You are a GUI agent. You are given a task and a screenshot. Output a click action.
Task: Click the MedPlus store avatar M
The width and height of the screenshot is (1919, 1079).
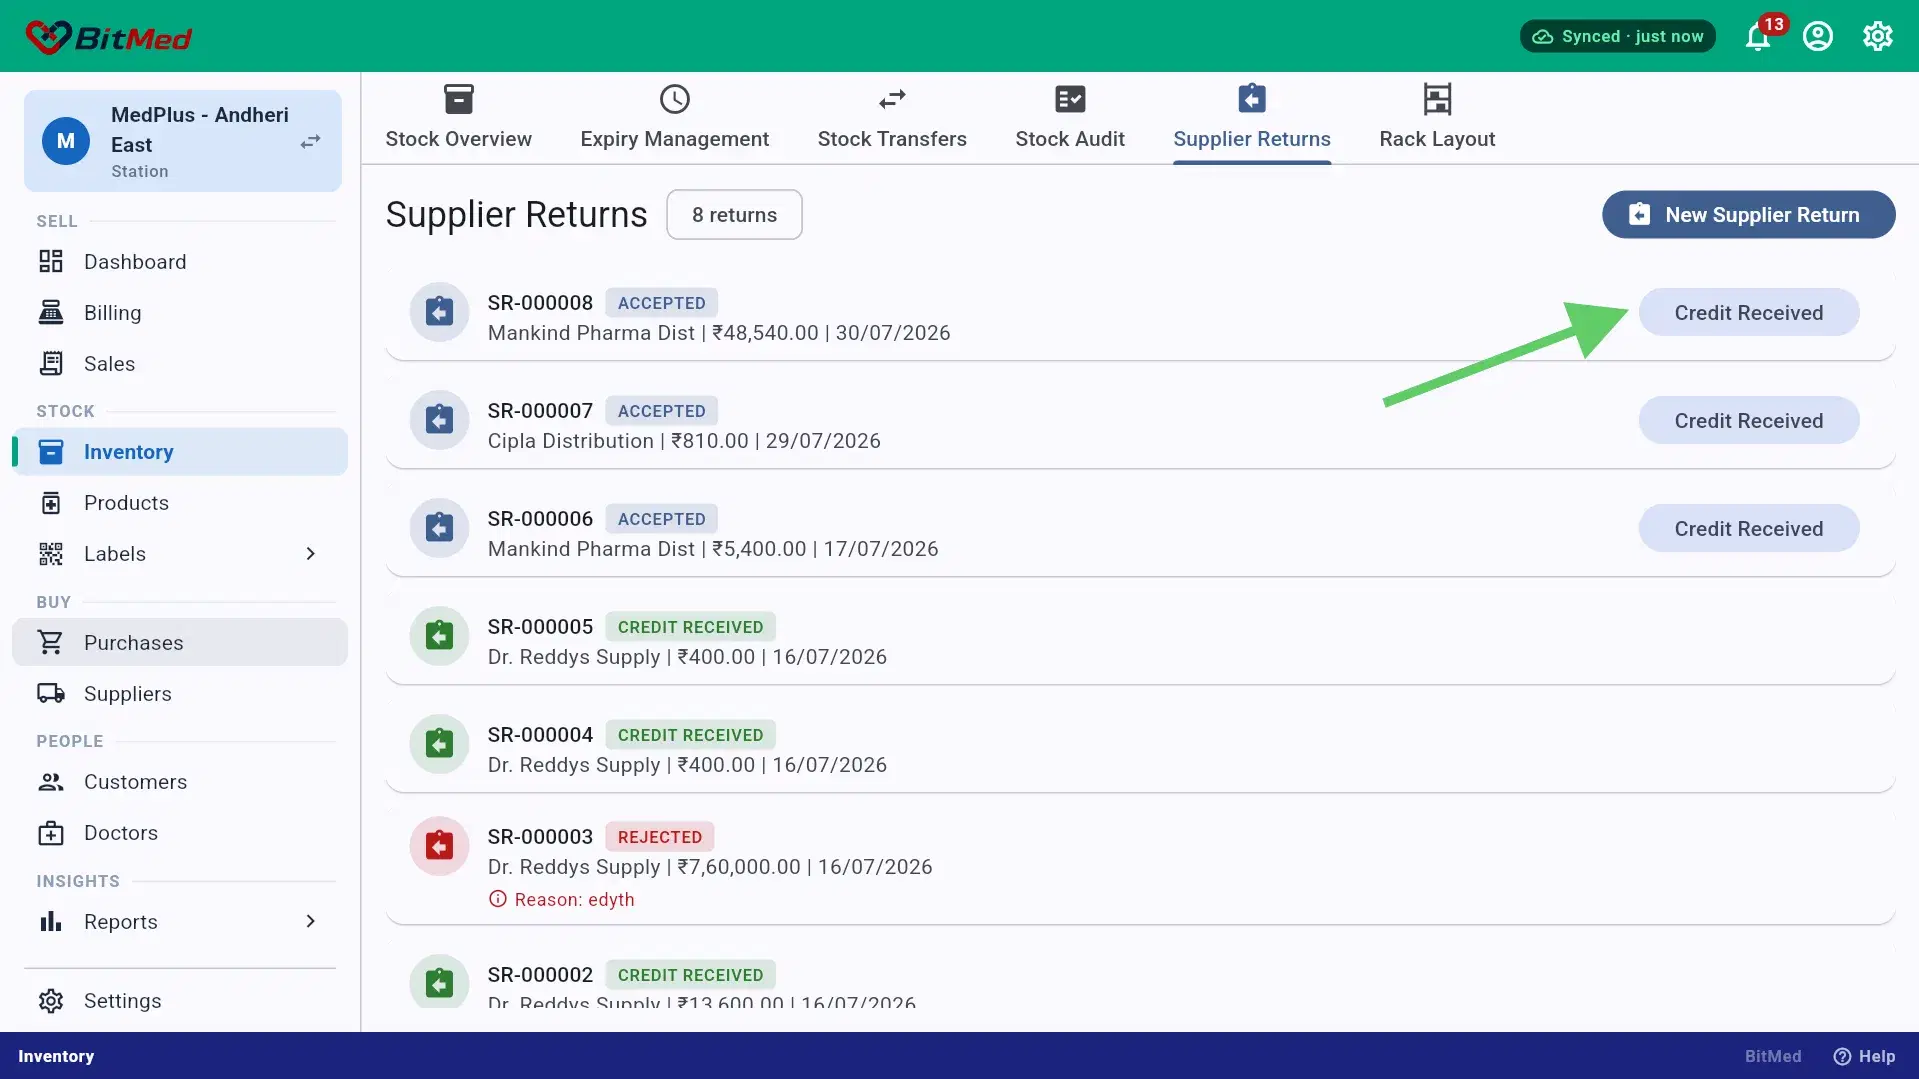pyautogui.click(x=66, y=141)
